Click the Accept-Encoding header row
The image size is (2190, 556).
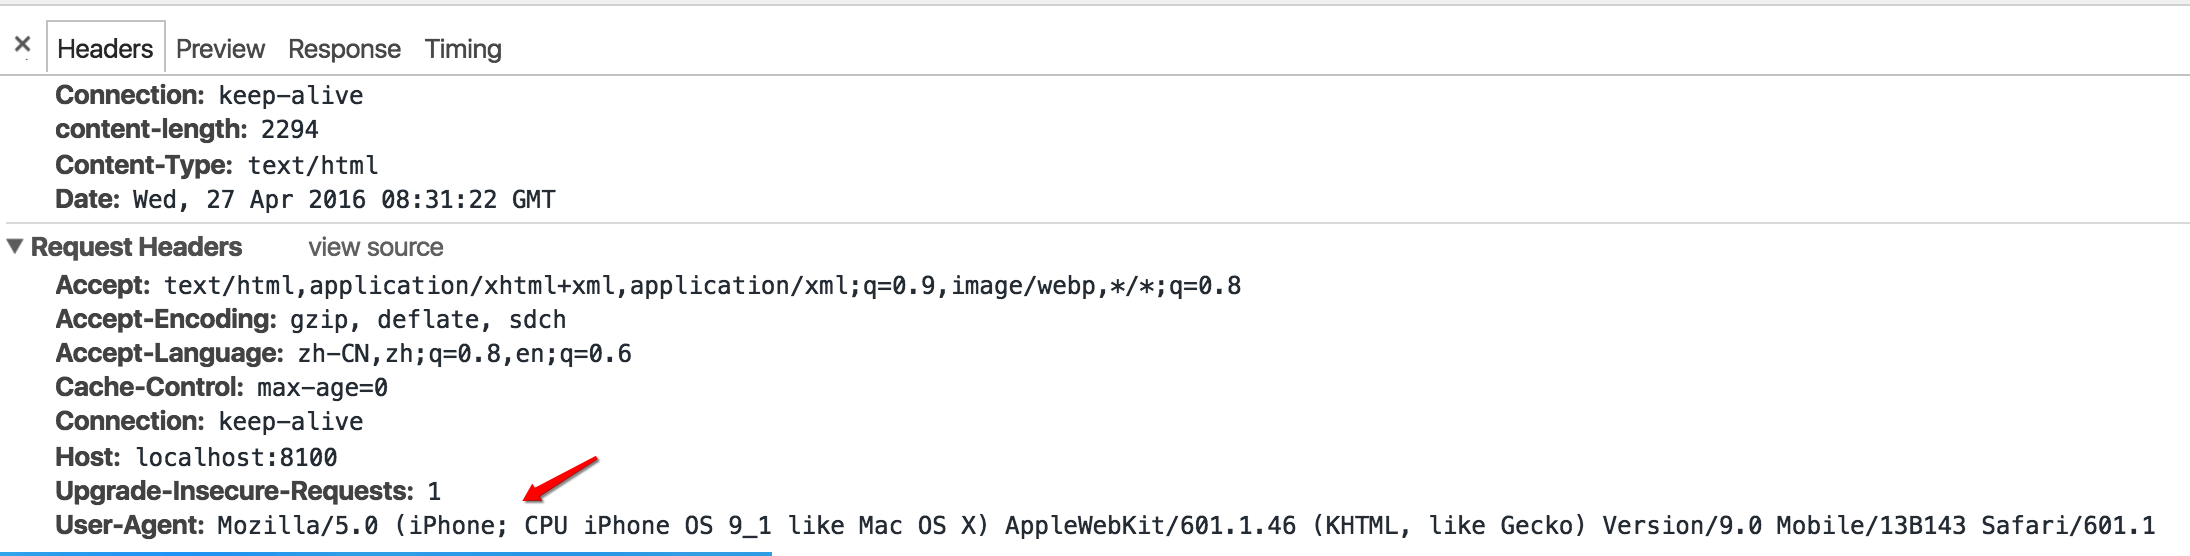click(x=310, y=320)
